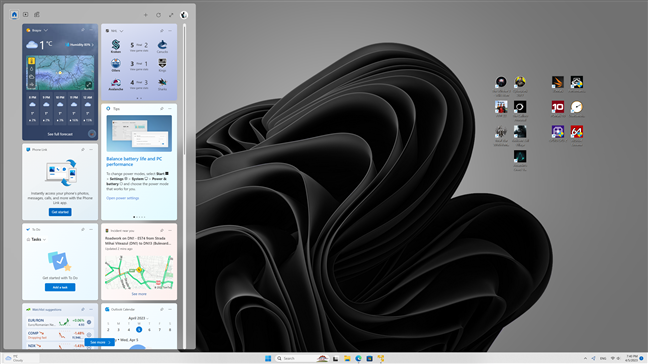
Task: Pin the NHL widget
Action: [162, 31]
